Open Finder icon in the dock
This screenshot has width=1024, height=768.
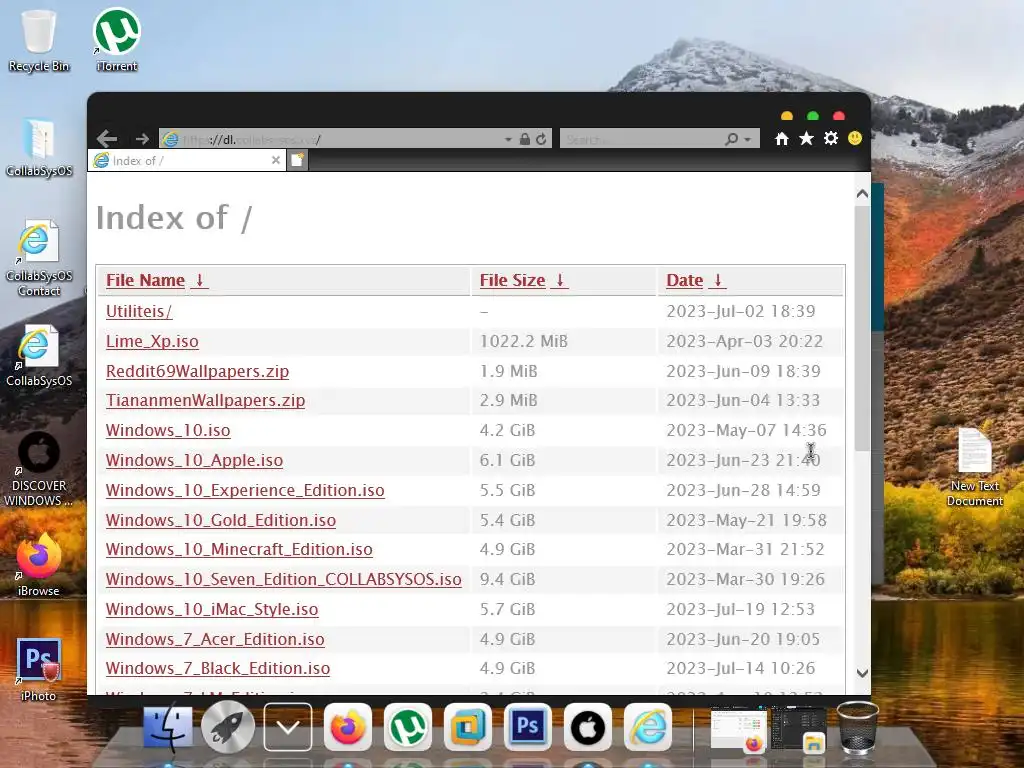168,727
